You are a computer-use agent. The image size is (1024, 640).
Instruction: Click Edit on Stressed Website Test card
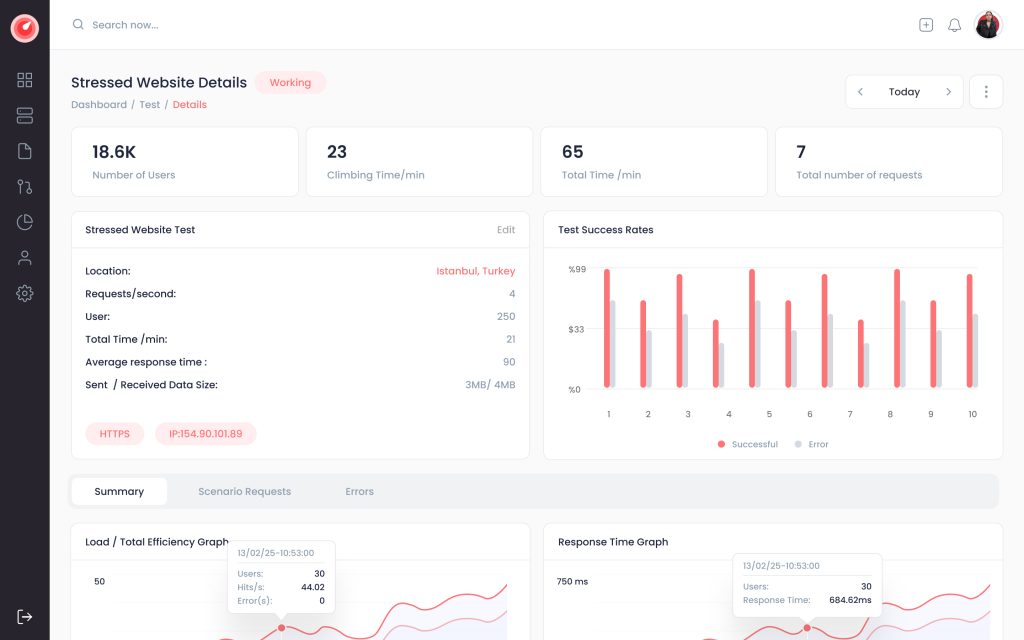[x=506, y=230]
